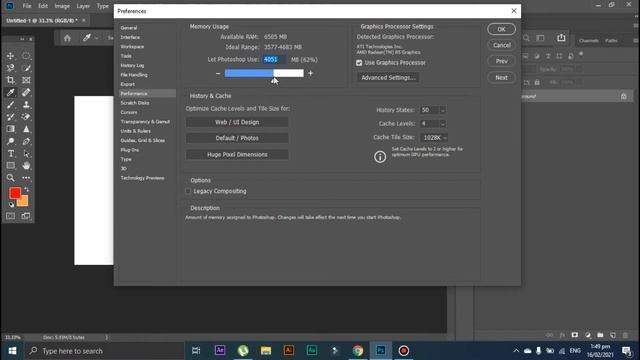640x360 pixels.
Task: Toggle the Use Graphics Processor checkbox
Action: pyautogui.click(x=359, y=63)
